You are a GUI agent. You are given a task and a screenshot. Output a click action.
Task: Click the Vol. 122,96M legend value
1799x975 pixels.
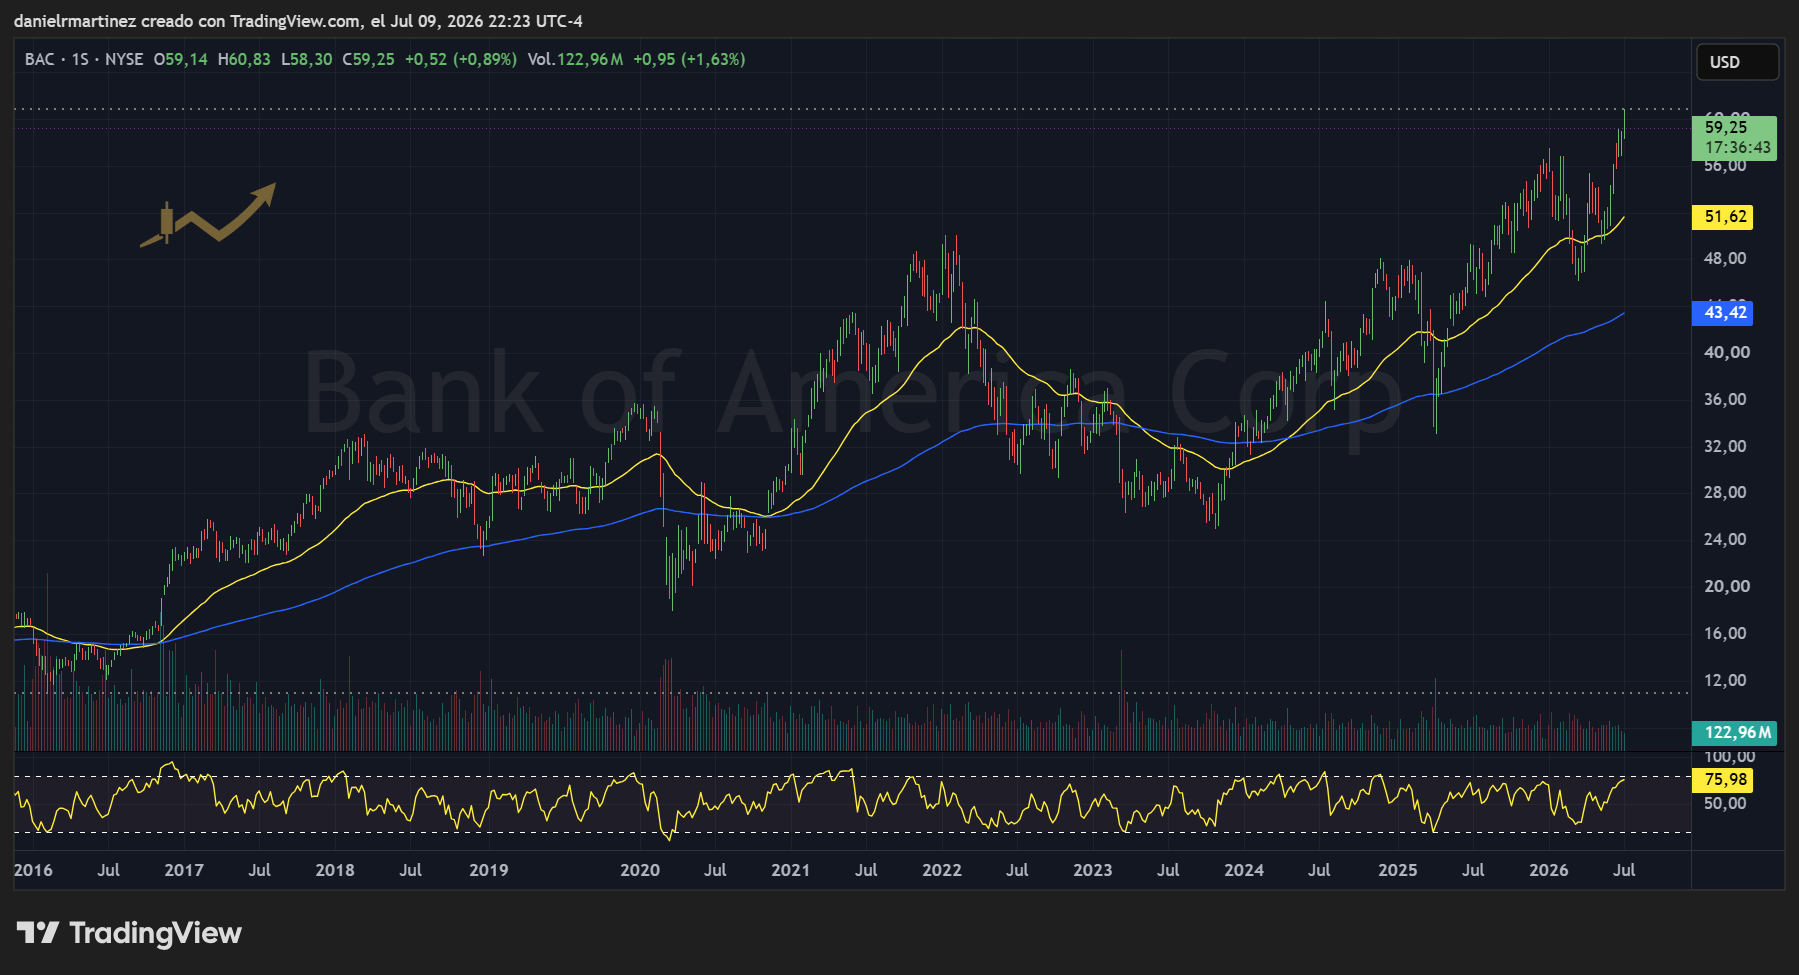pos(576,59)
